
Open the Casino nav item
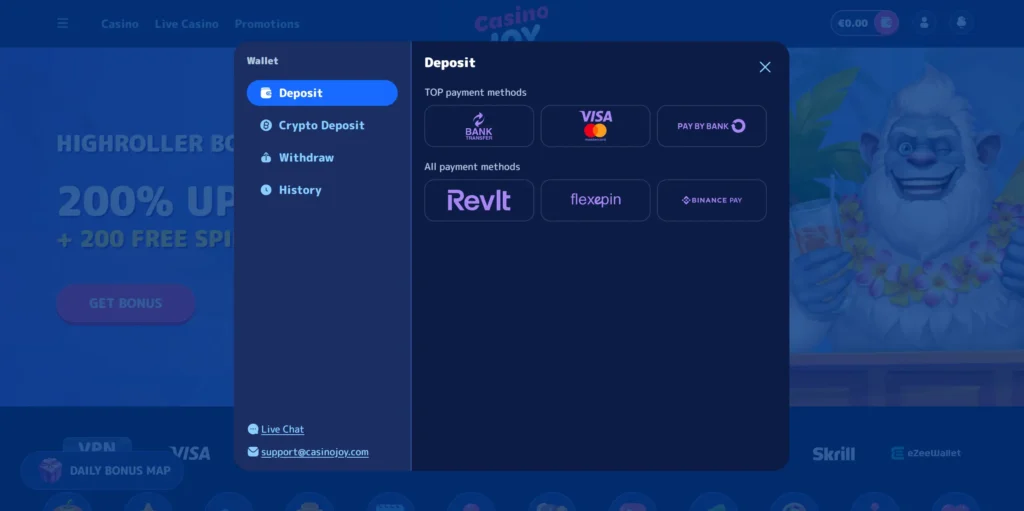(x=120, y=24)
